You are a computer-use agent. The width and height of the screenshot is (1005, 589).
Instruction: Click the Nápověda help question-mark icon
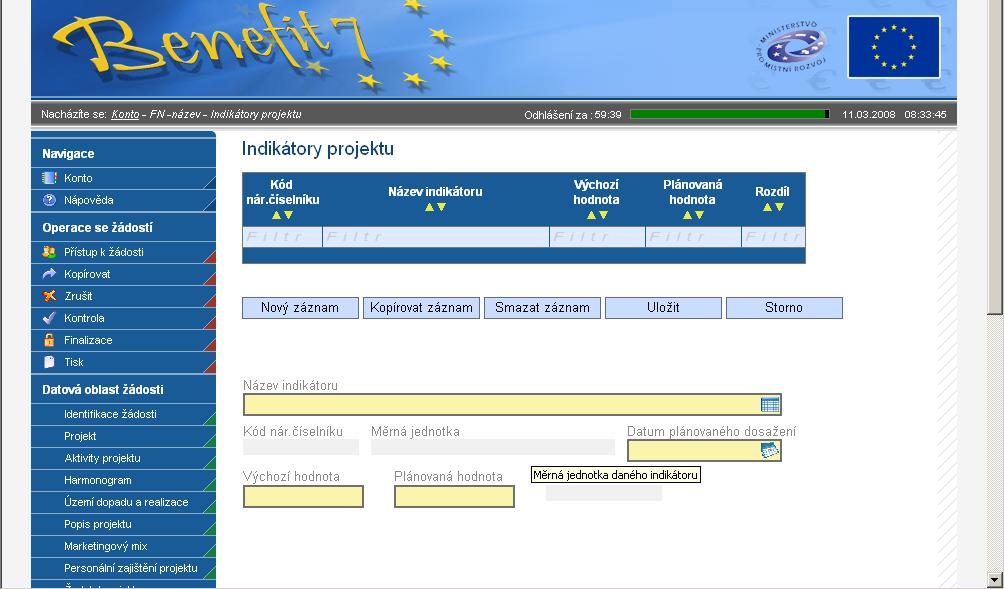pos(49,200)
